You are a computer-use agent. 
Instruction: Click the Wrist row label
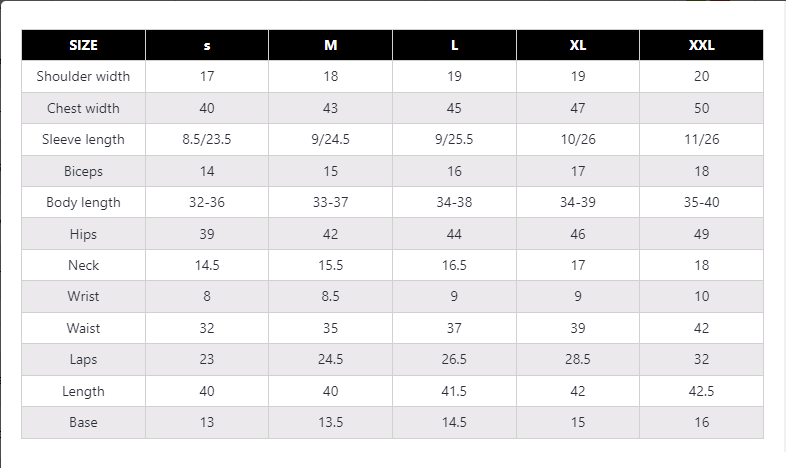click(83, 296)
